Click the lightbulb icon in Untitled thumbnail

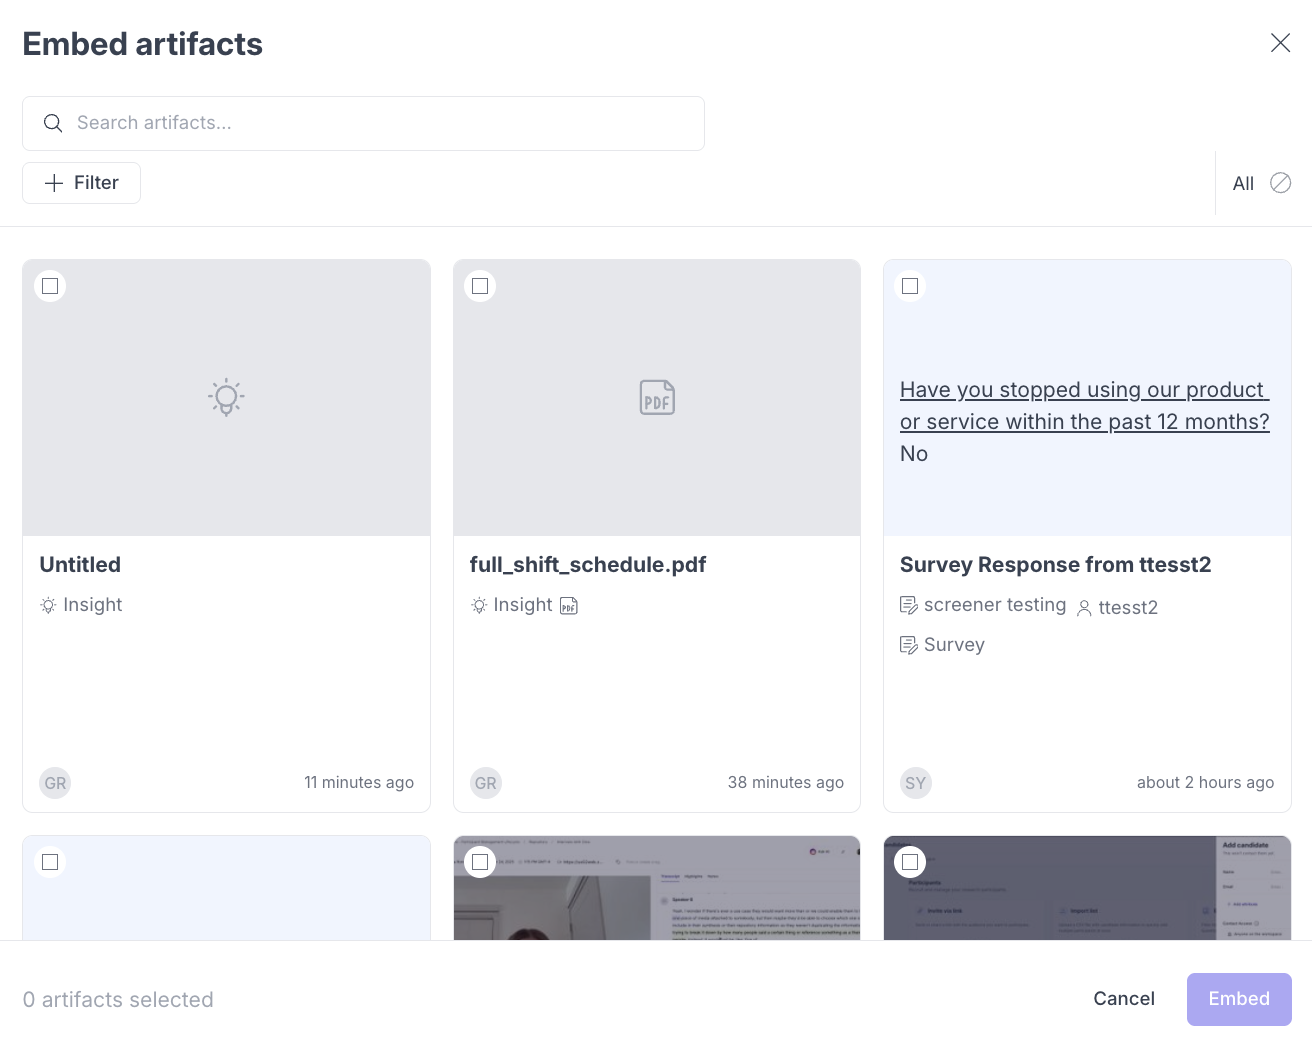(226, 397)
